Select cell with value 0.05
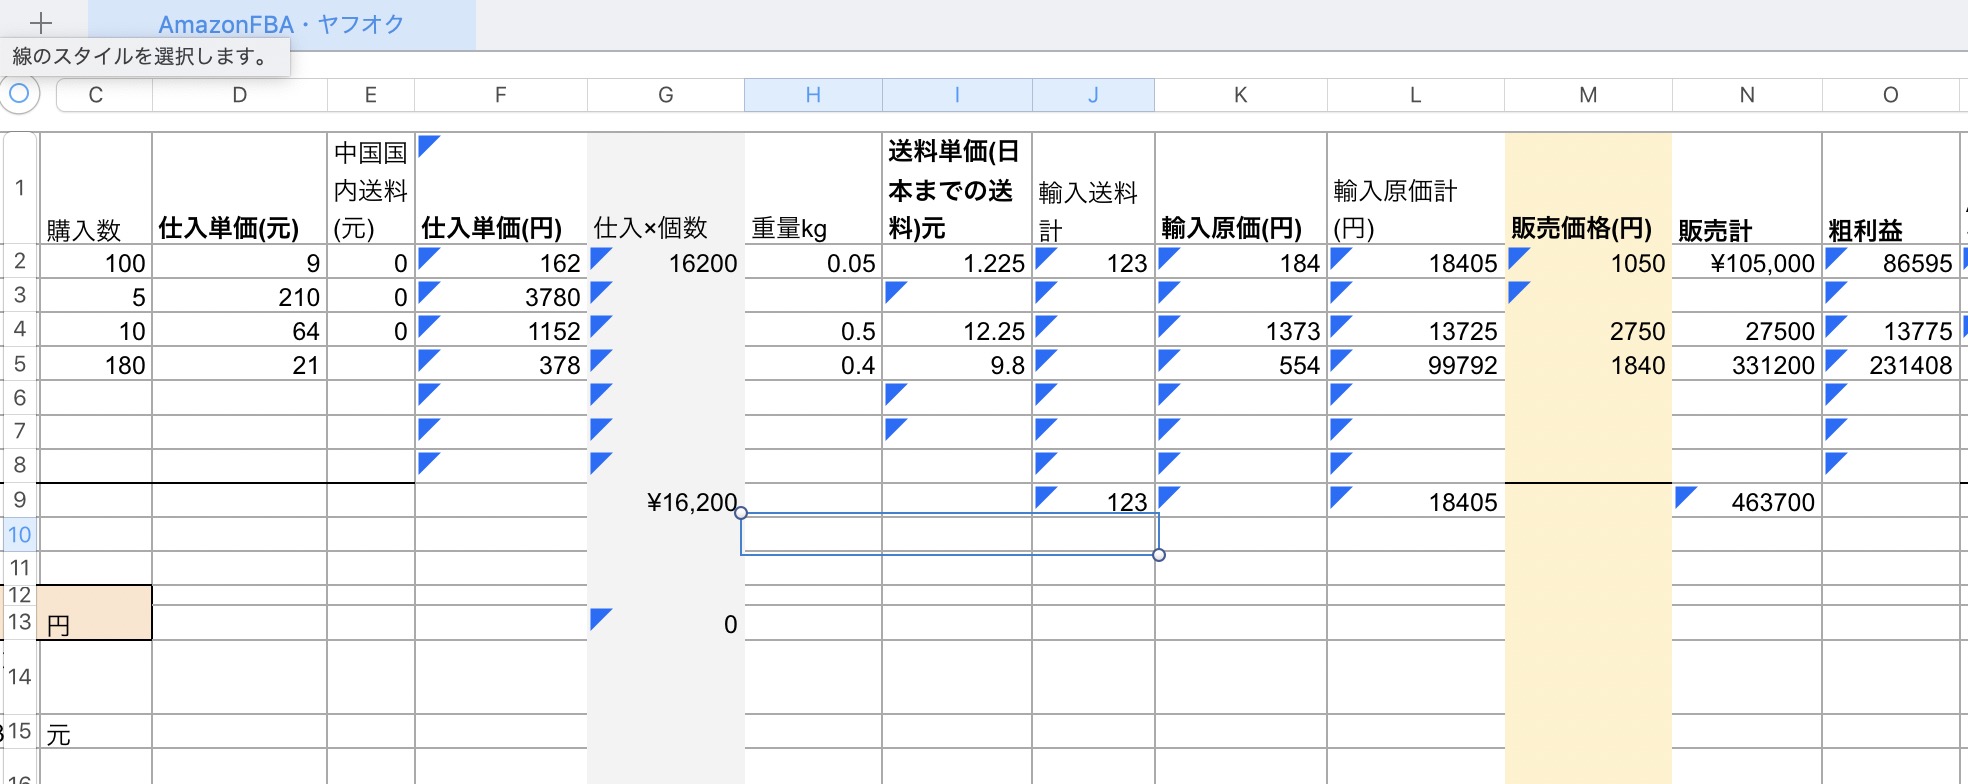 [813, 262]
